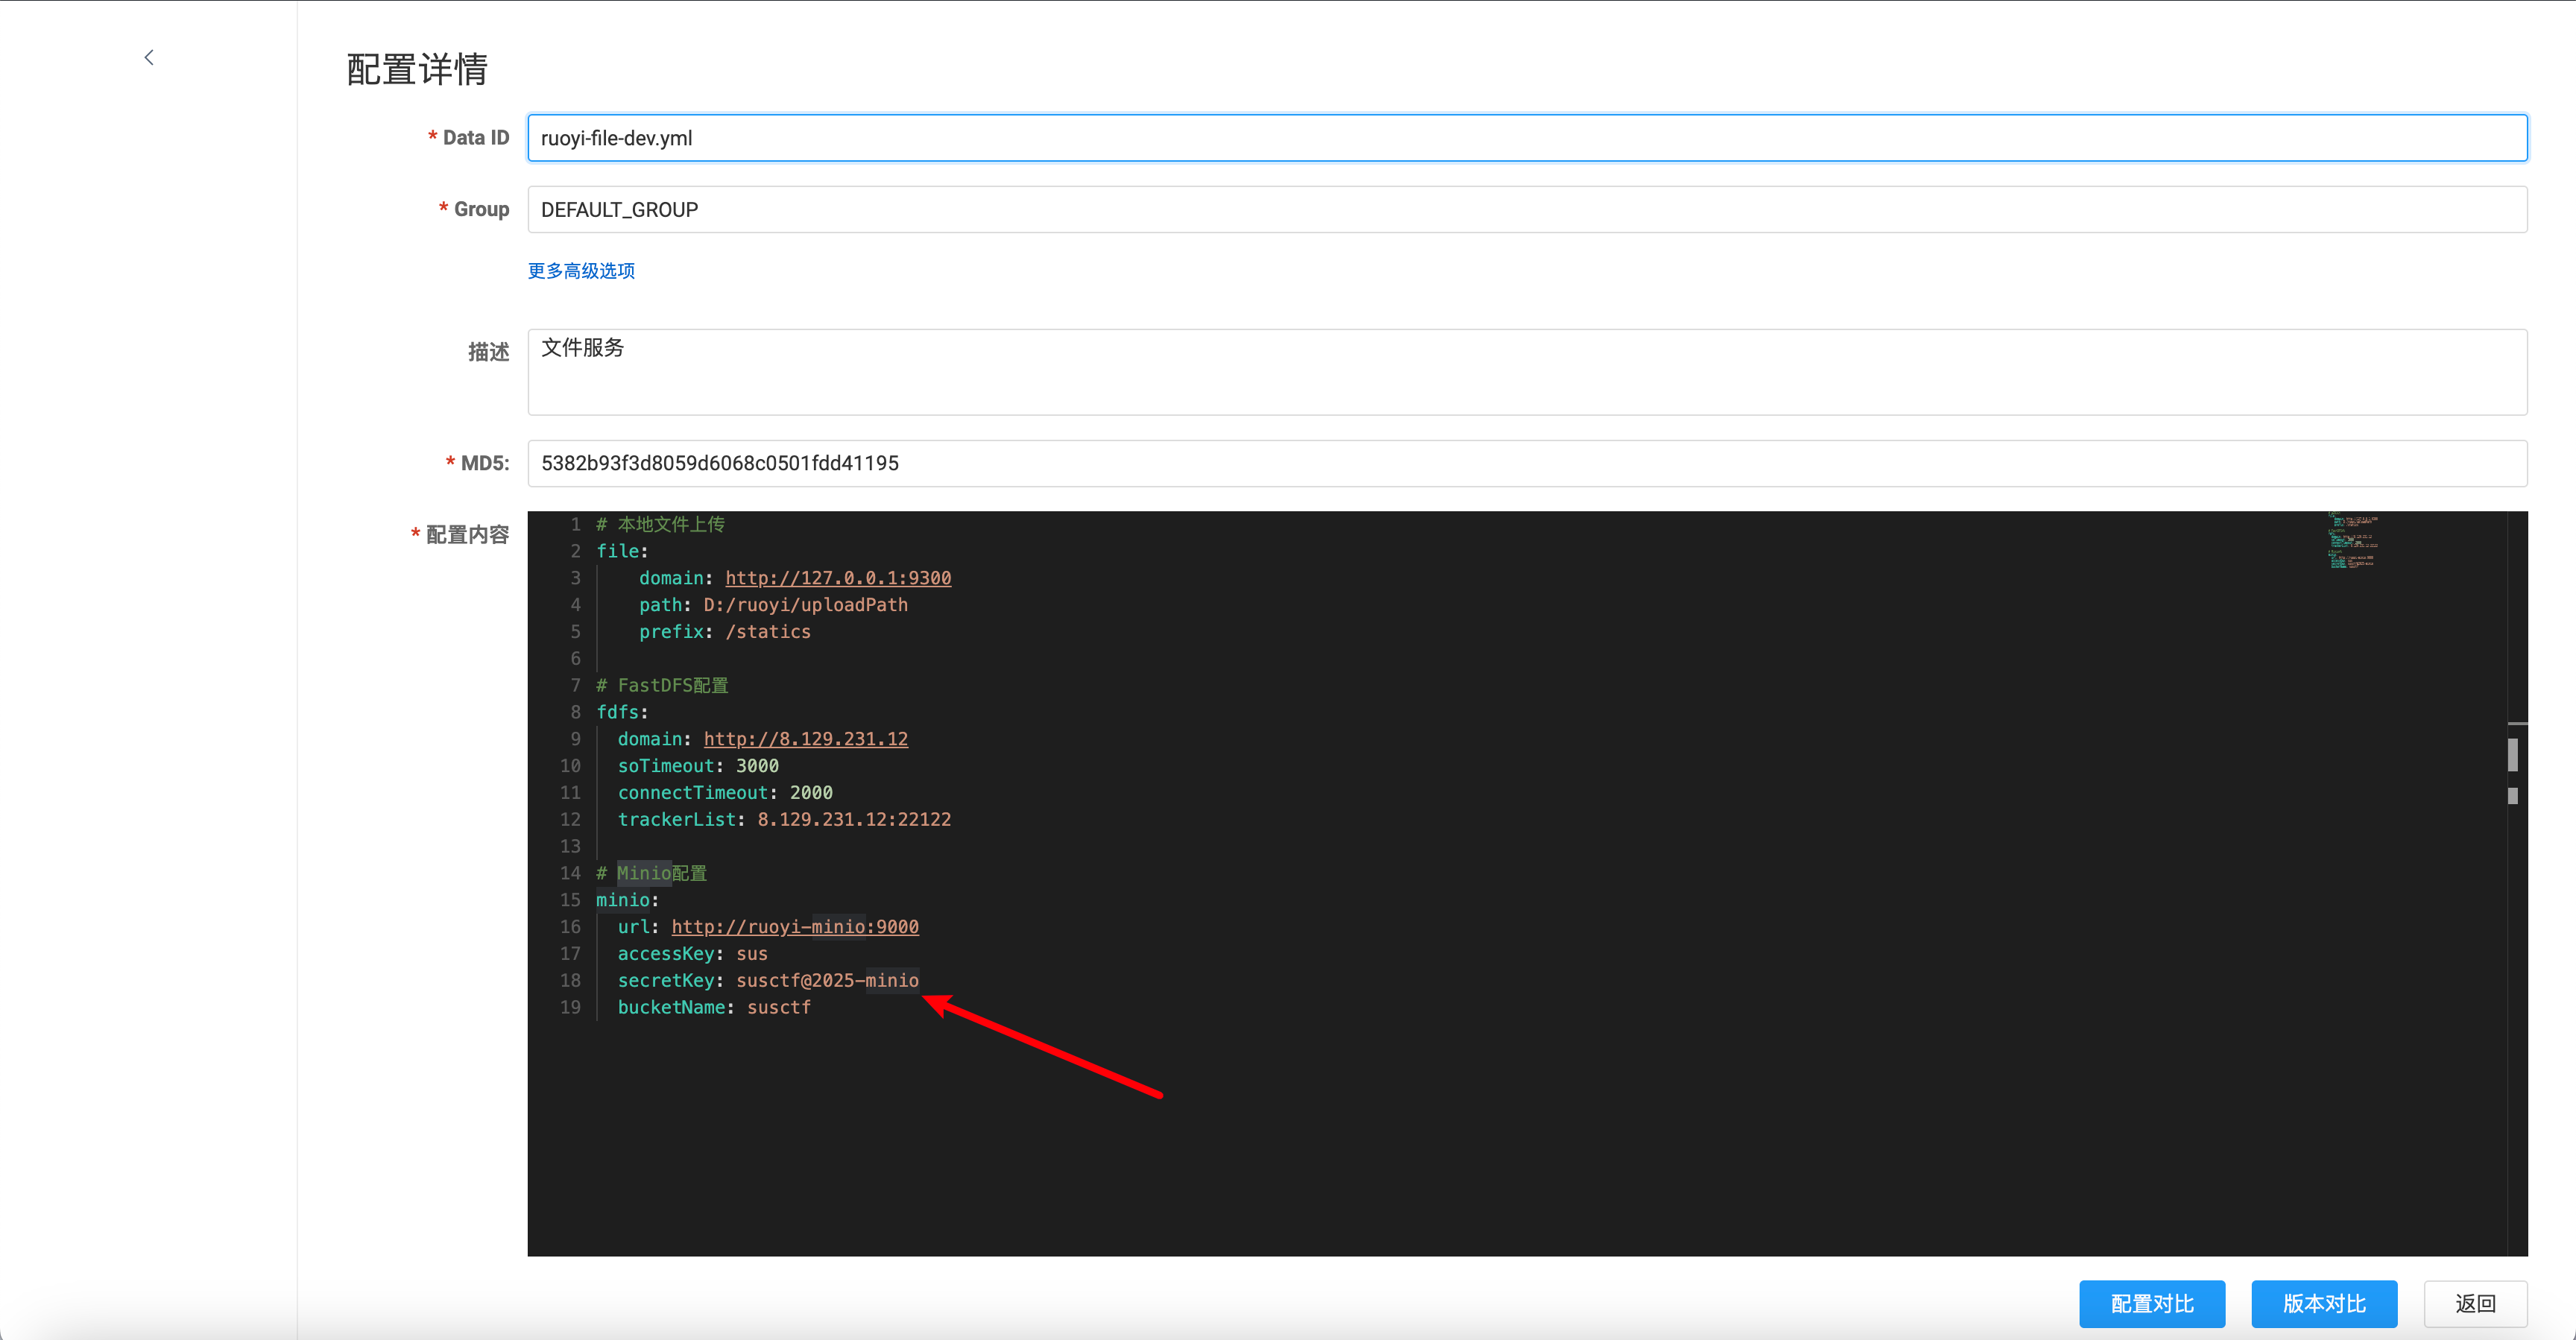Expand 更多高级选项 advanced options
The width and height of the screenshot is (2576, 1340).
pos(581,271)
